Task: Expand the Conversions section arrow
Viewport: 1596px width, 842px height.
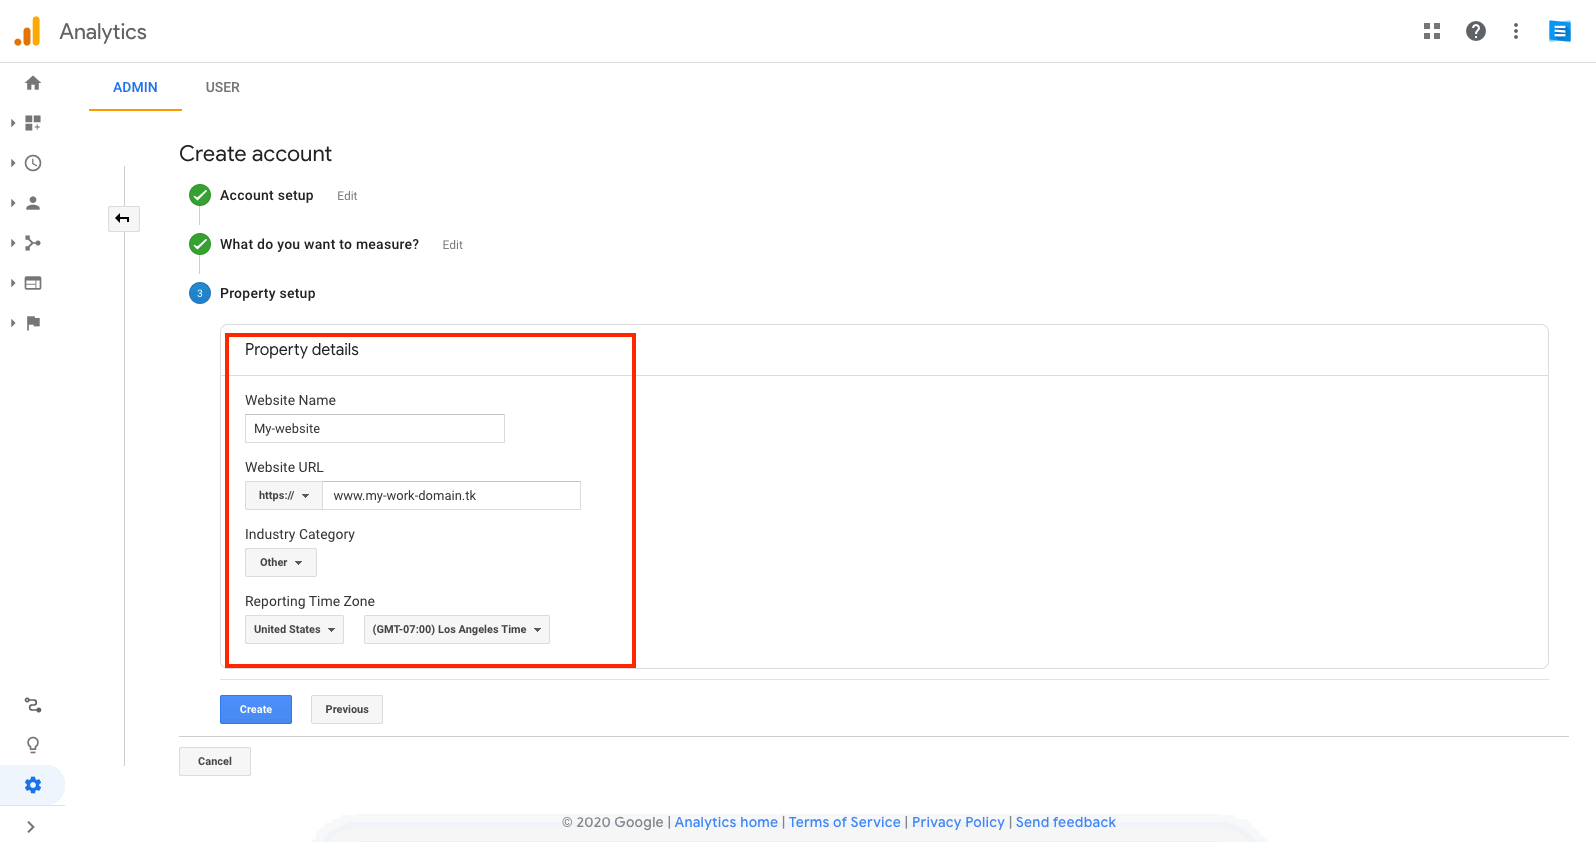Action: click(x=13, y=323)
